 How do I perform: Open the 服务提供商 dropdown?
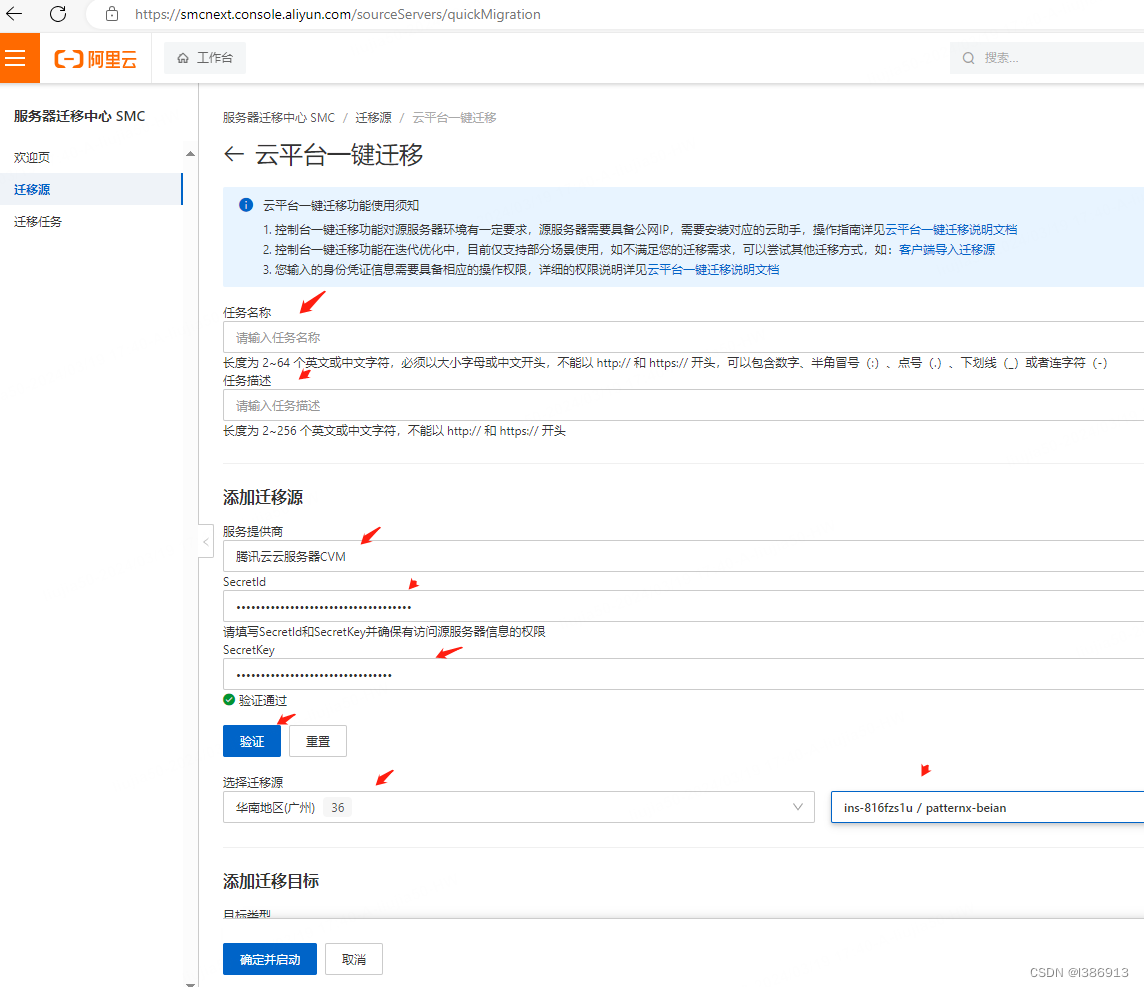click(683, 556)
